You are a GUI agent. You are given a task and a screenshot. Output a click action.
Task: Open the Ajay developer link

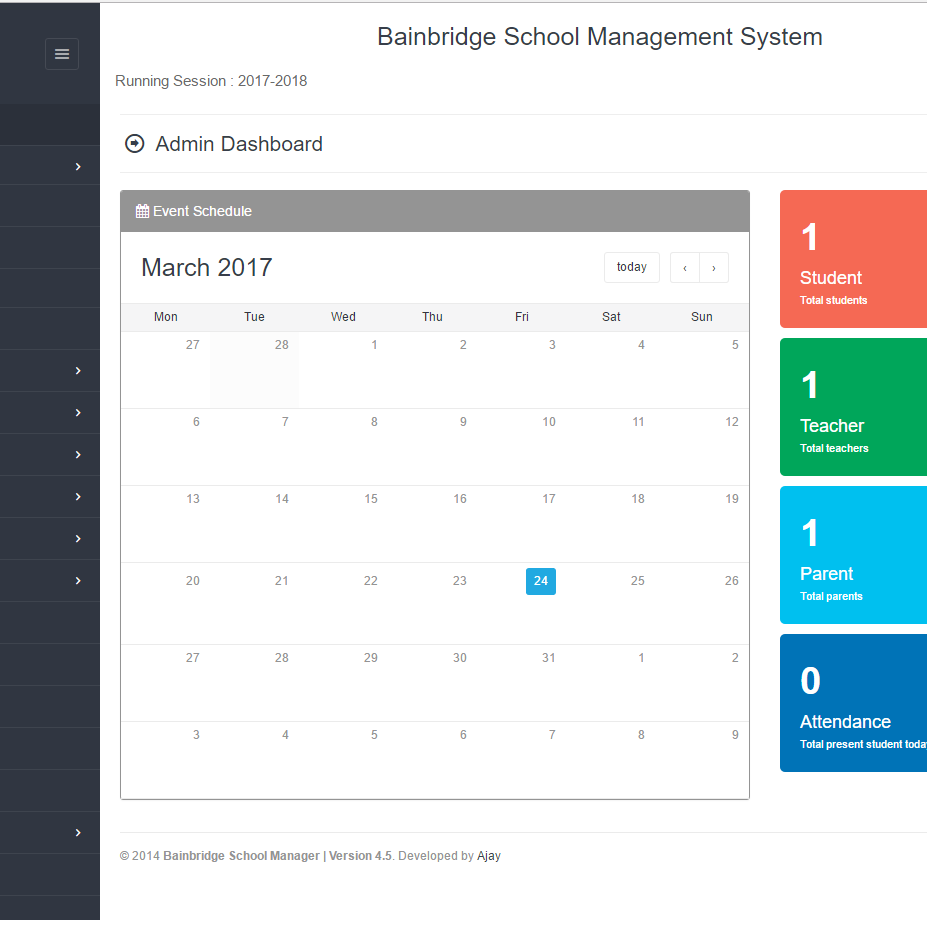489,856
